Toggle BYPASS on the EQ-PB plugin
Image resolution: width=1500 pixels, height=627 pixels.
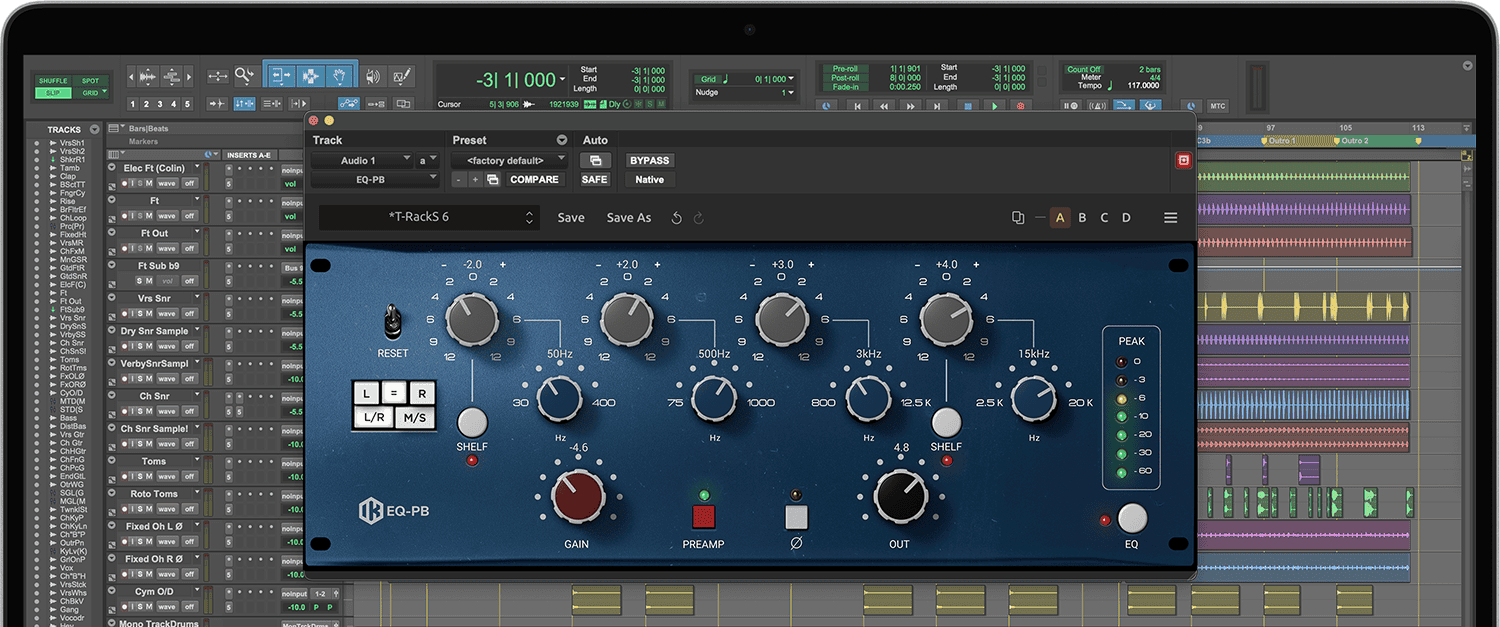tap(648, 160)
